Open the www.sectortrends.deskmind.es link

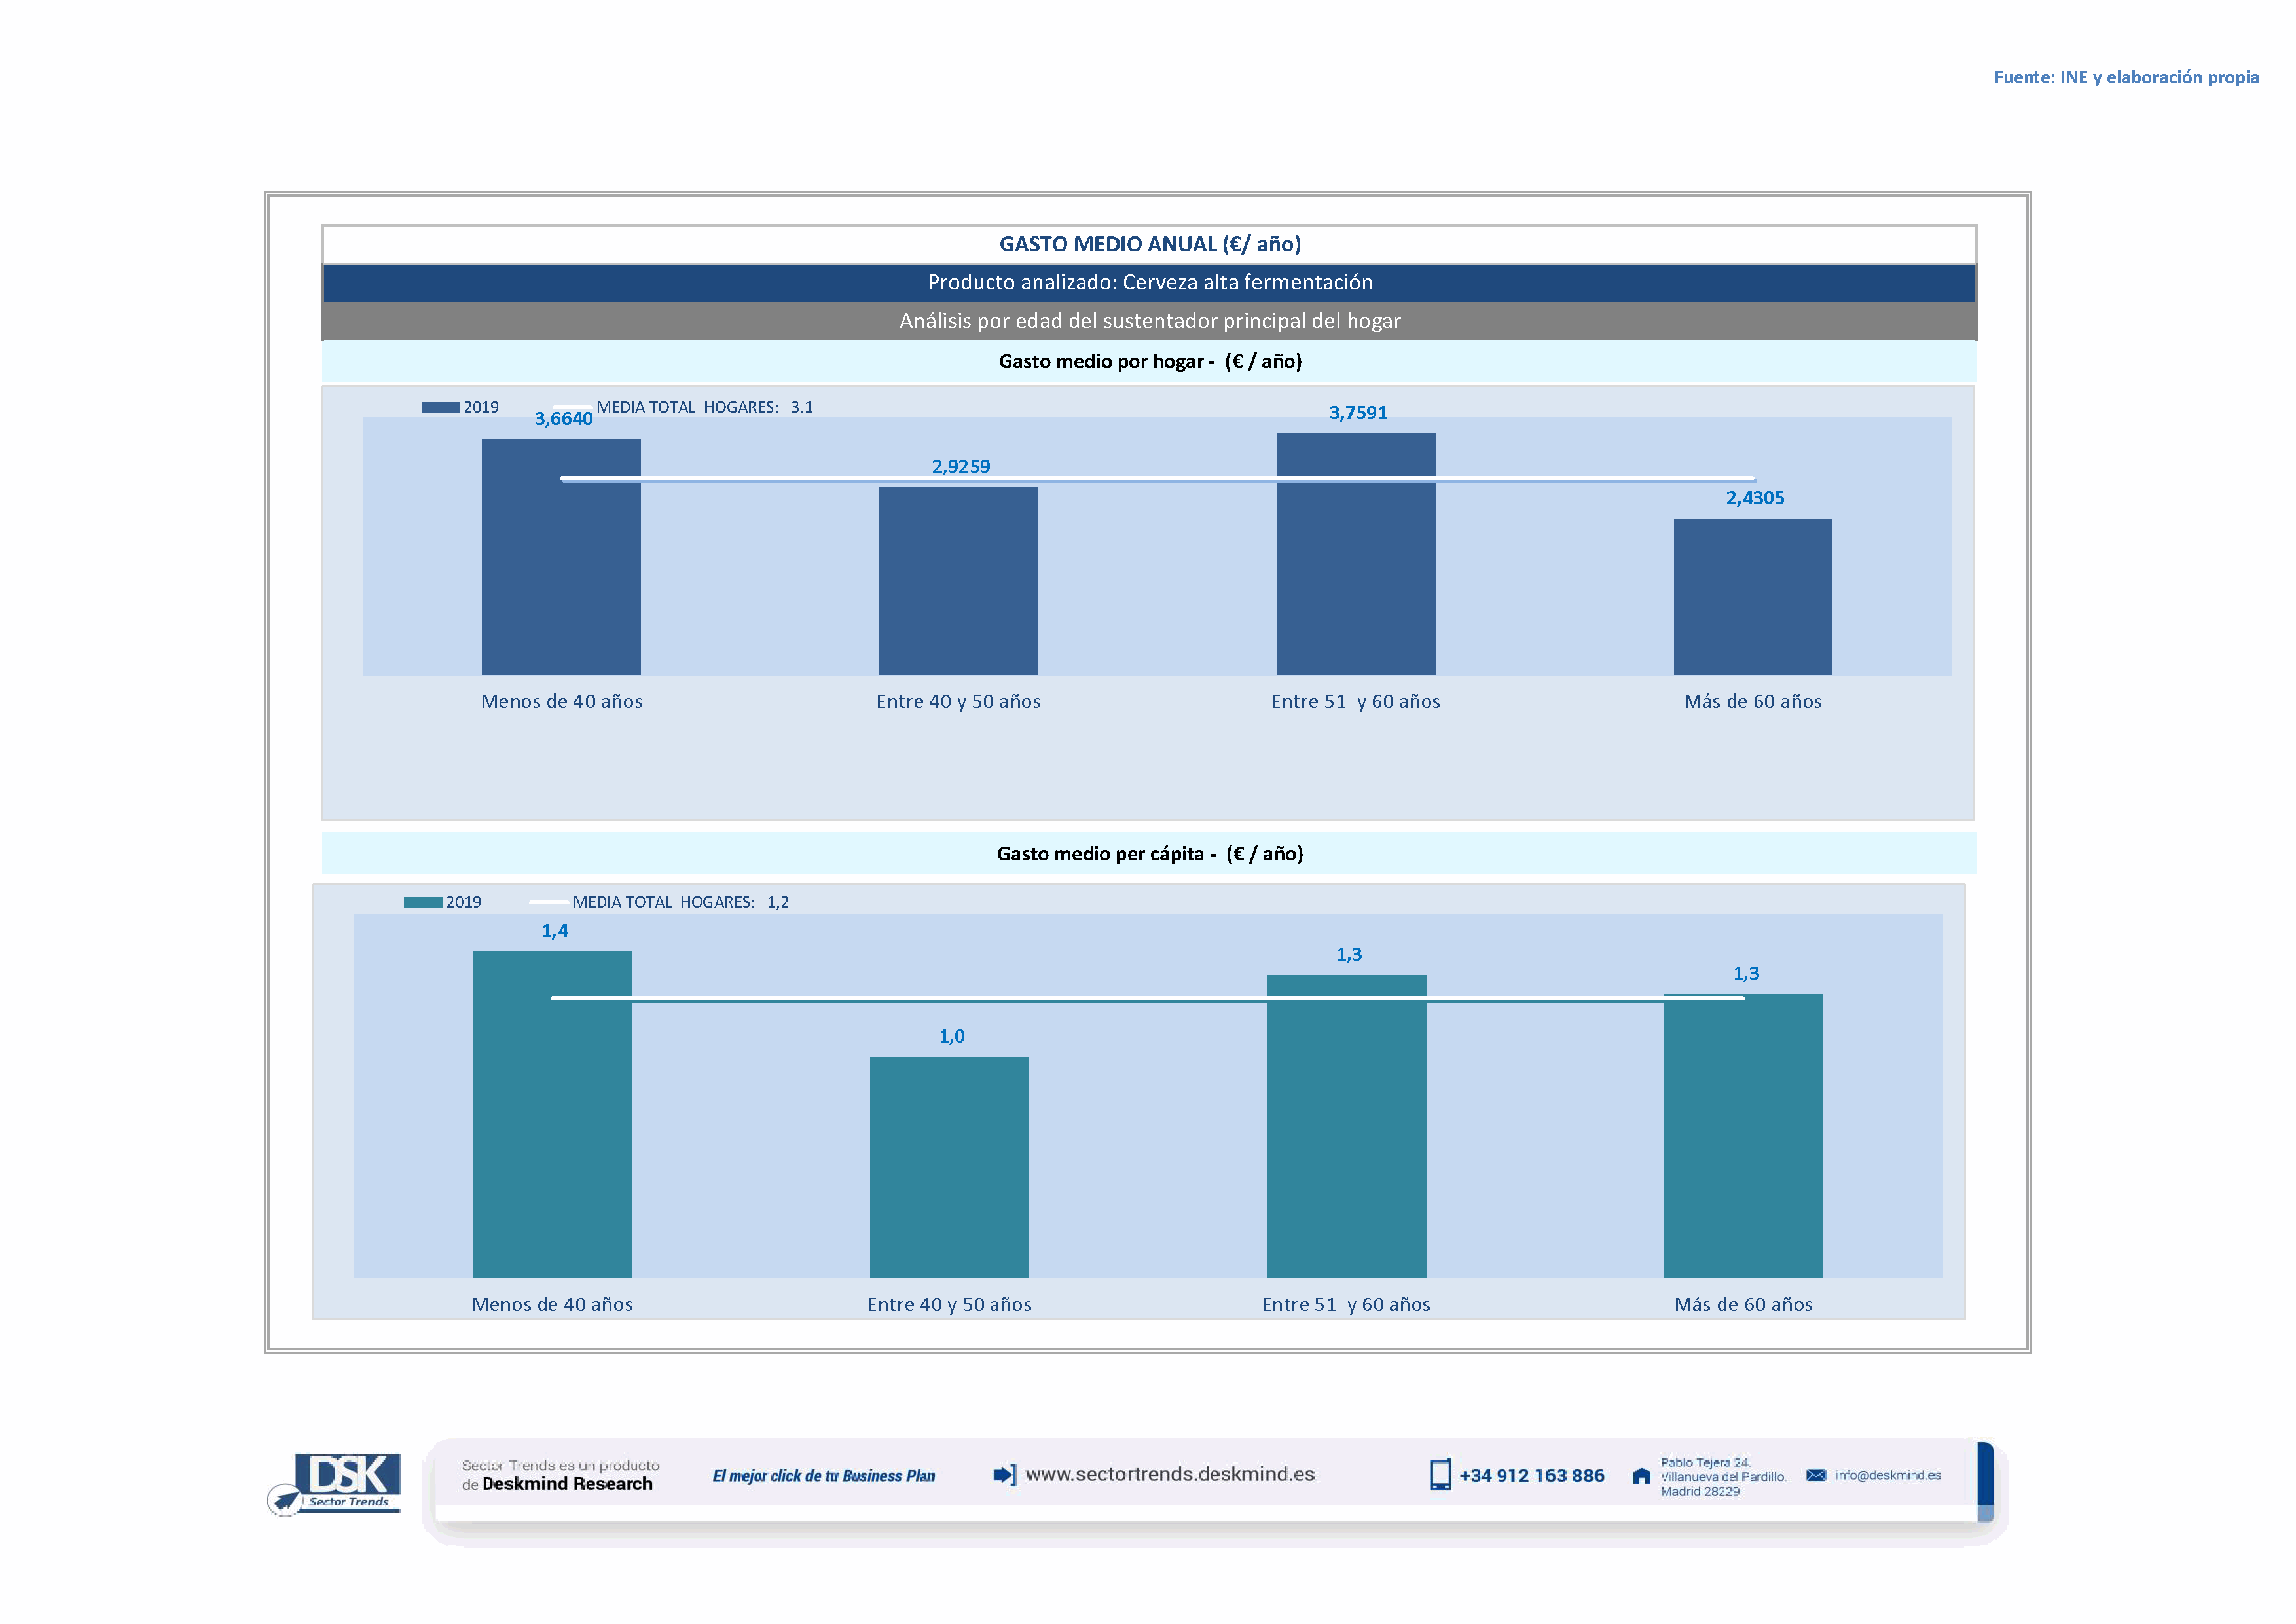1170,1474
